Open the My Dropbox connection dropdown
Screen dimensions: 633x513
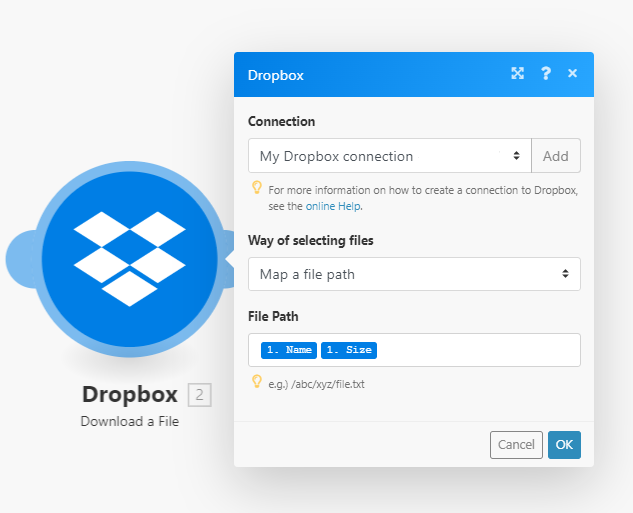(x=389, y=156)
